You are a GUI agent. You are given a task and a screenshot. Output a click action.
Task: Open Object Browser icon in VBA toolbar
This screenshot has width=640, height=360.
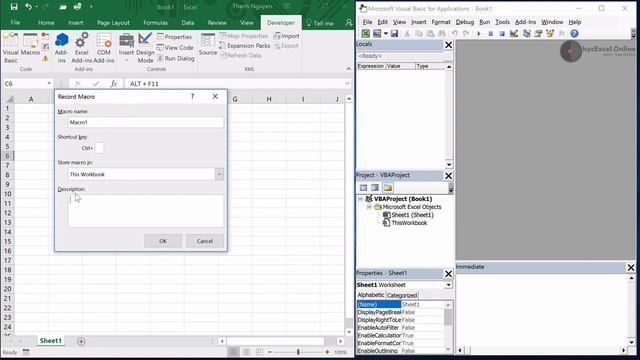pyautogui.click(x=550, y=33)
